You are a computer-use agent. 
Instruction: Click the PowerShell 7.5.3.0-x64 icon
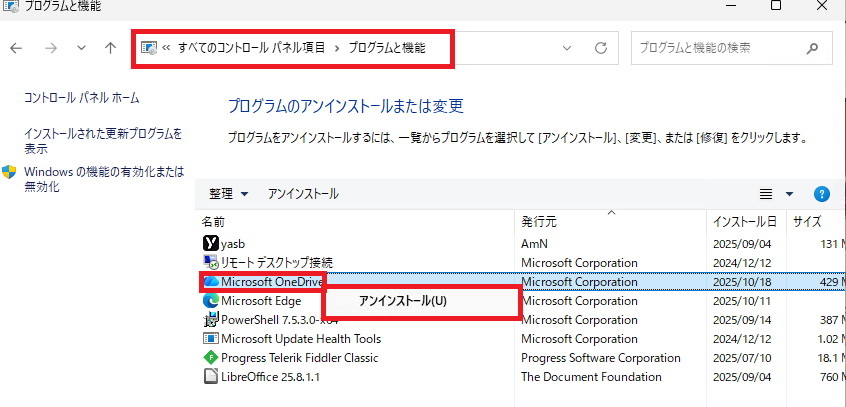[210, 320]
